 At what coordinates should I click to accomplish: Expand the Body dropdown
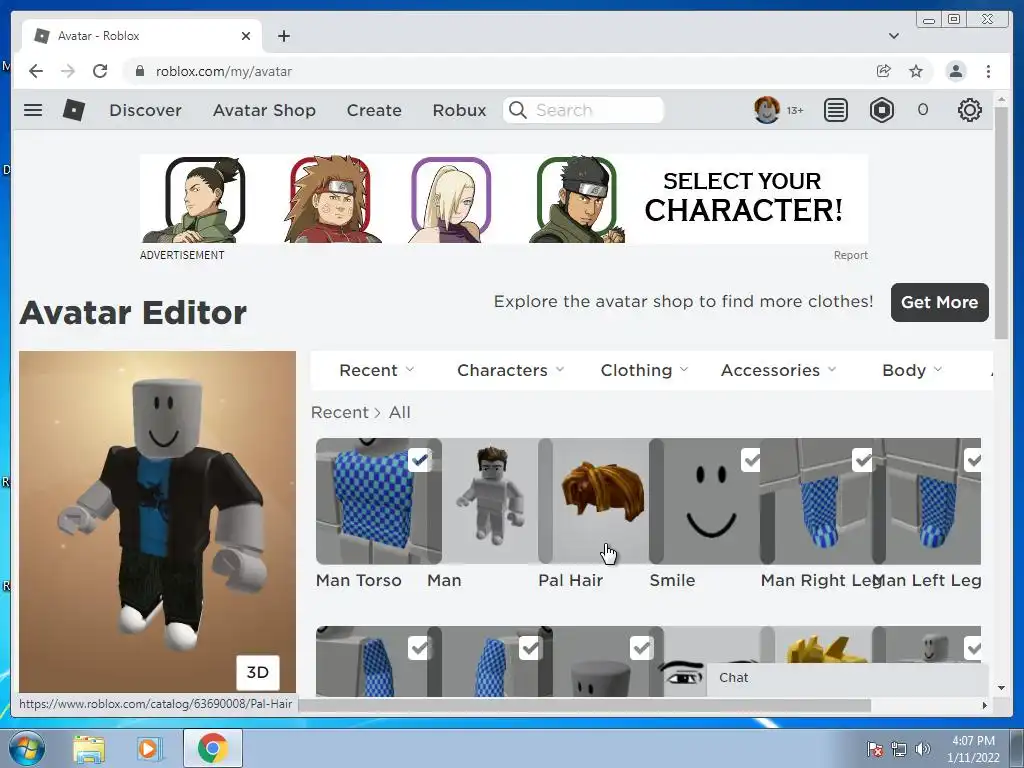coord(912,370)
